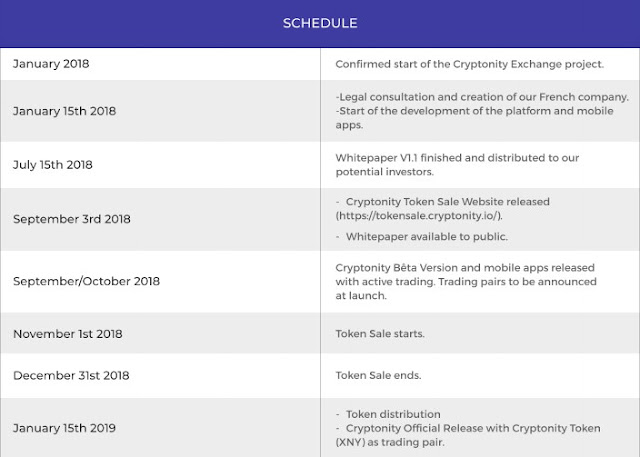Open the tokensale.cryptonity.io link
This screenshot has height=457, width=640.
pyautogui.click(x=419, y=216)
